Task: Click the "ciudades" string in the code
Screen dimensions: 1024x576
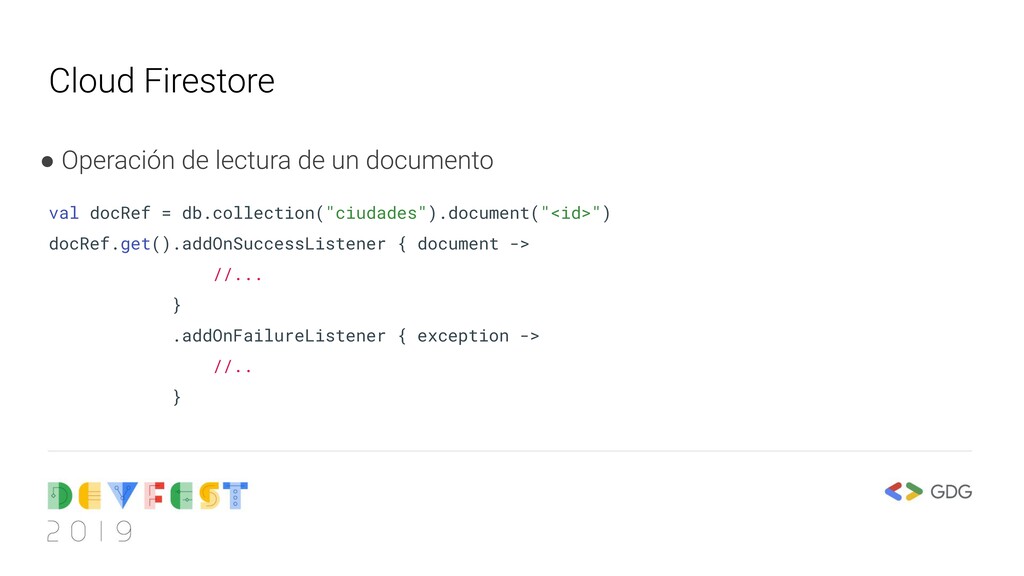Action: (x=376, y=214)
